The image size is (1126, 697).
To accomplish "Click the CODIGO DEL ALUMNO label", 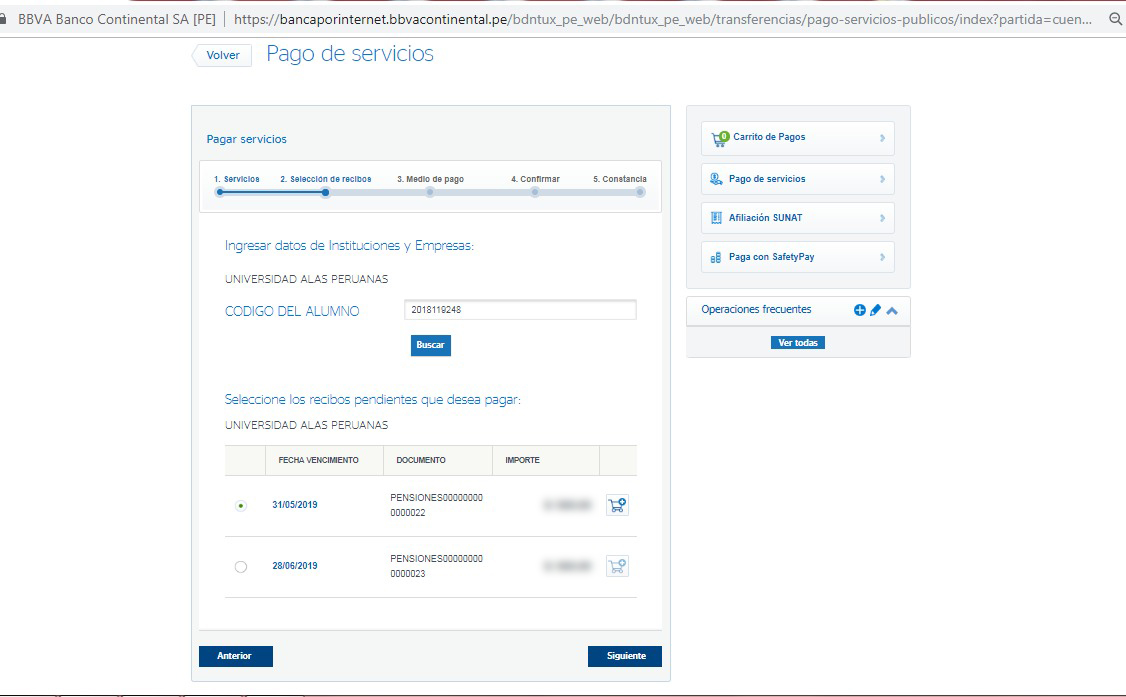I will pyautogui.click(x=292, y=312).
